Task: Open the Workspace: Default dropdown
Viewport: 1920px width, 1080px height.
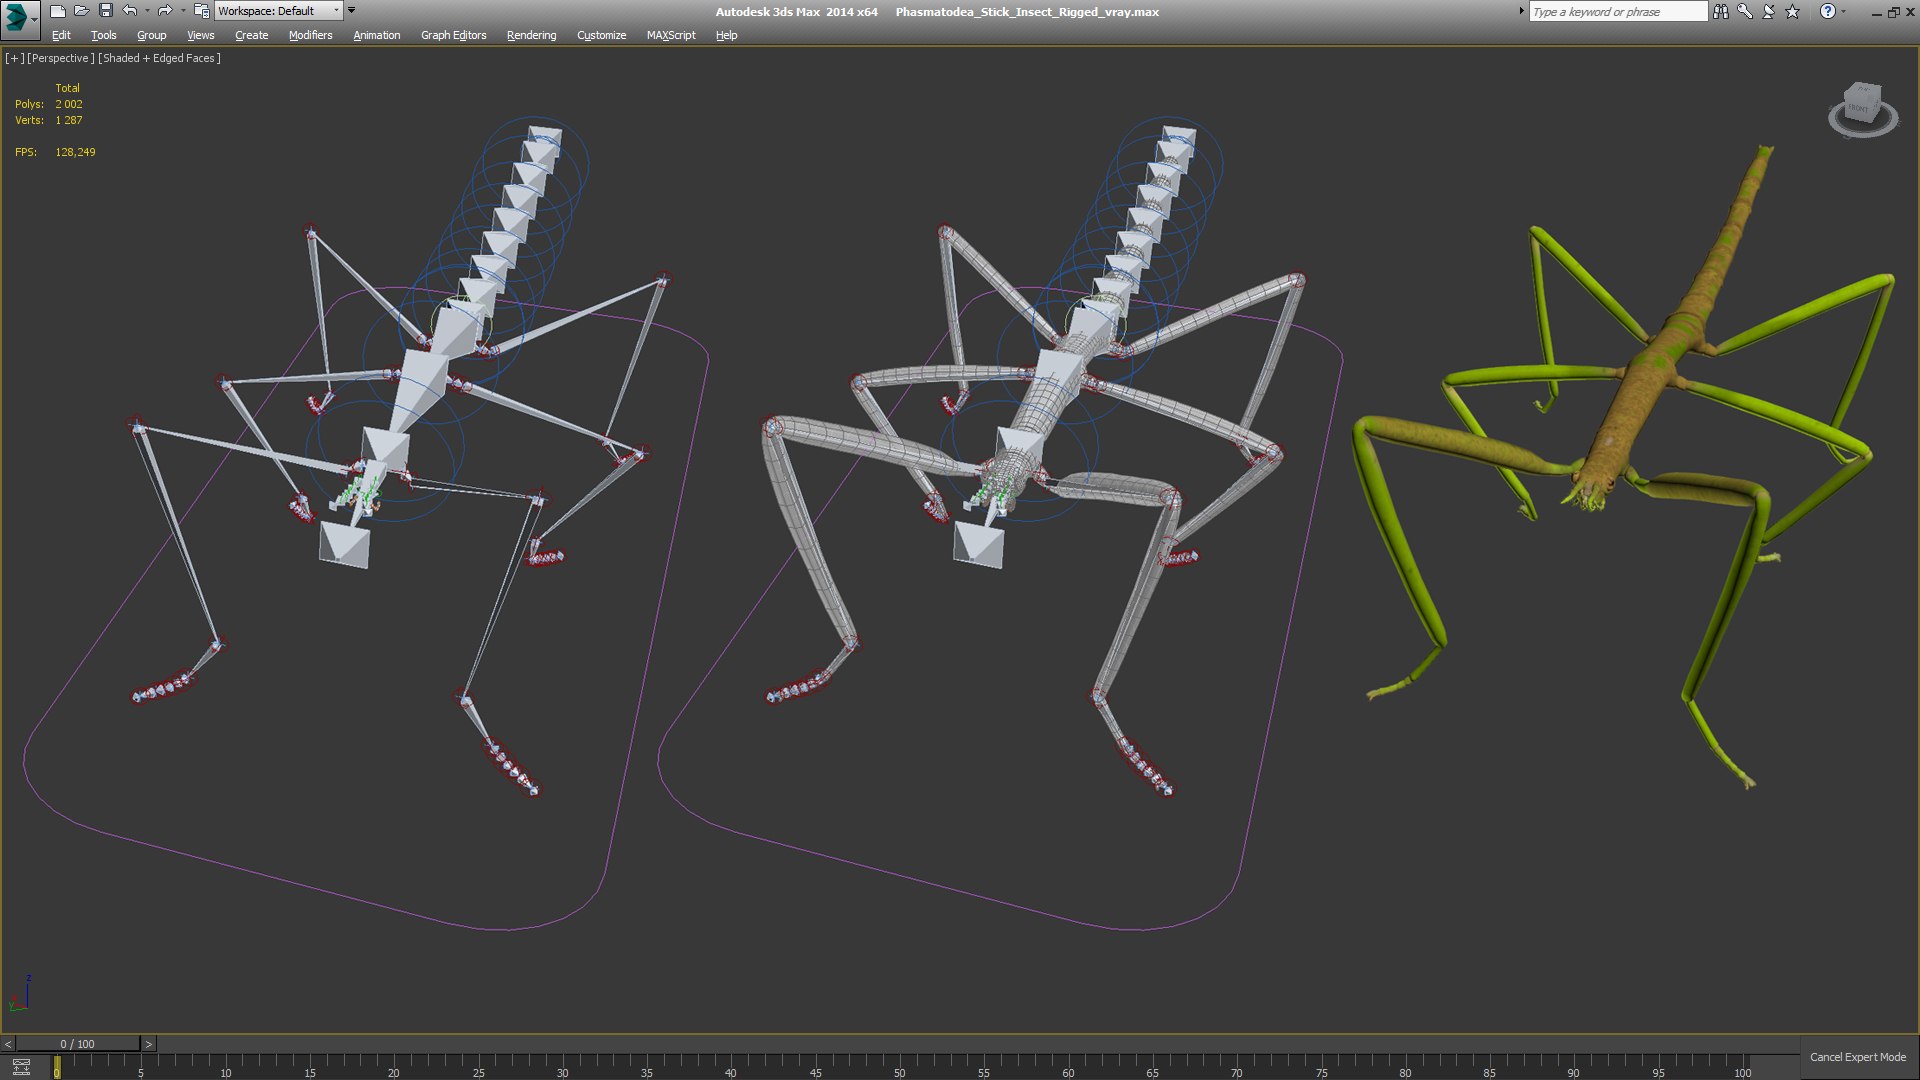Action: pos(278,11)
